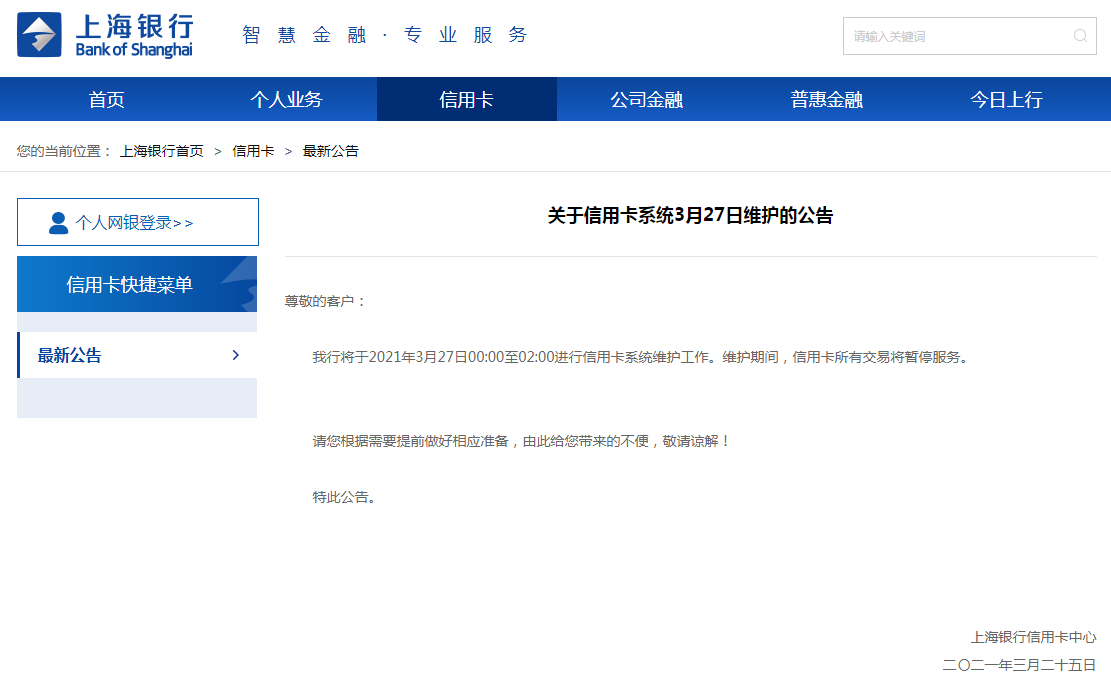
Task: Select 最新公告 in sidebar menu
Action: pos(137,355)
